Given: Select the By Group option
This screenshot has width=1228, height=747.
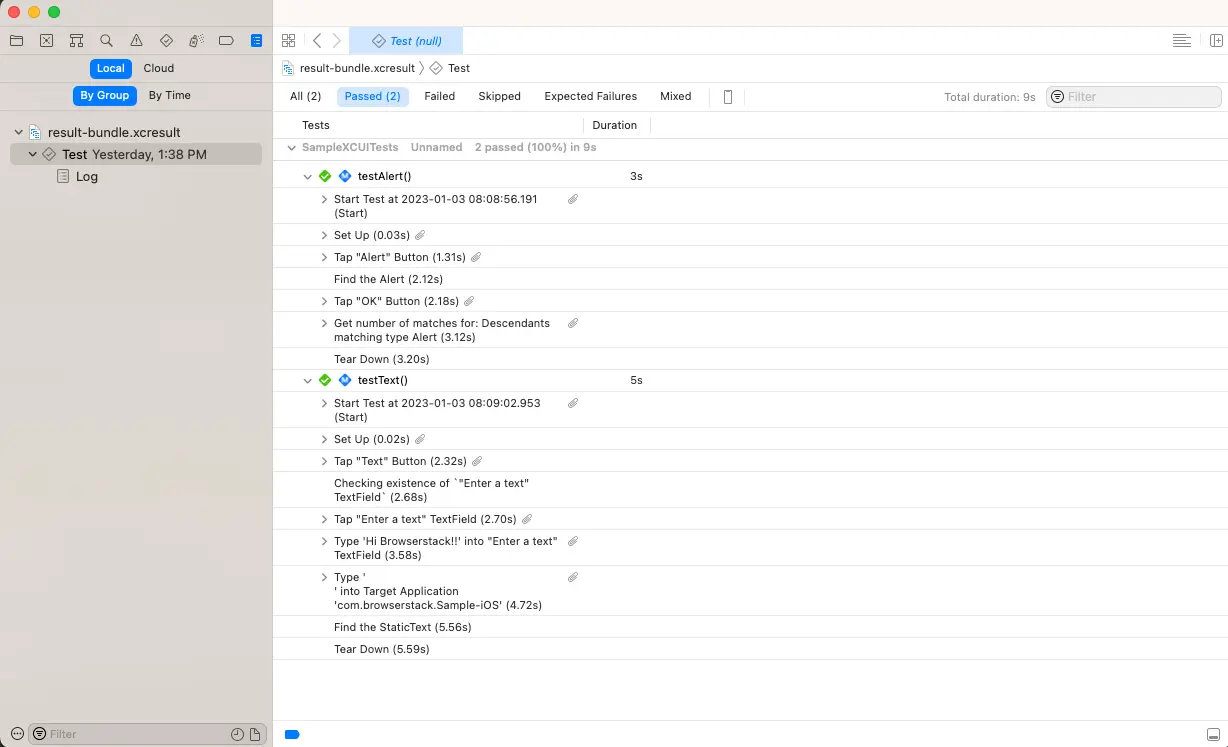Looking at the screenshot, I should tap(104, 95).
